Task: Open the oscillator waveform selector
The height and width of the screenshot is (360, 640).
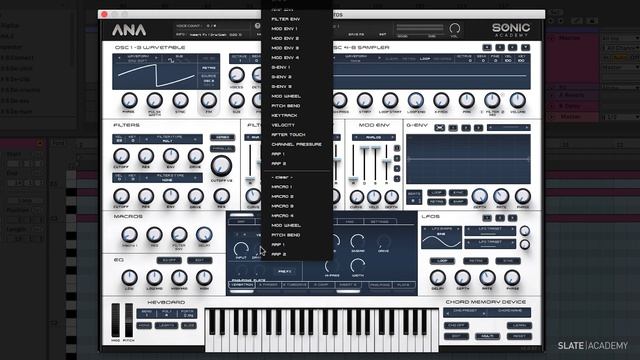Action: point(138,58)
